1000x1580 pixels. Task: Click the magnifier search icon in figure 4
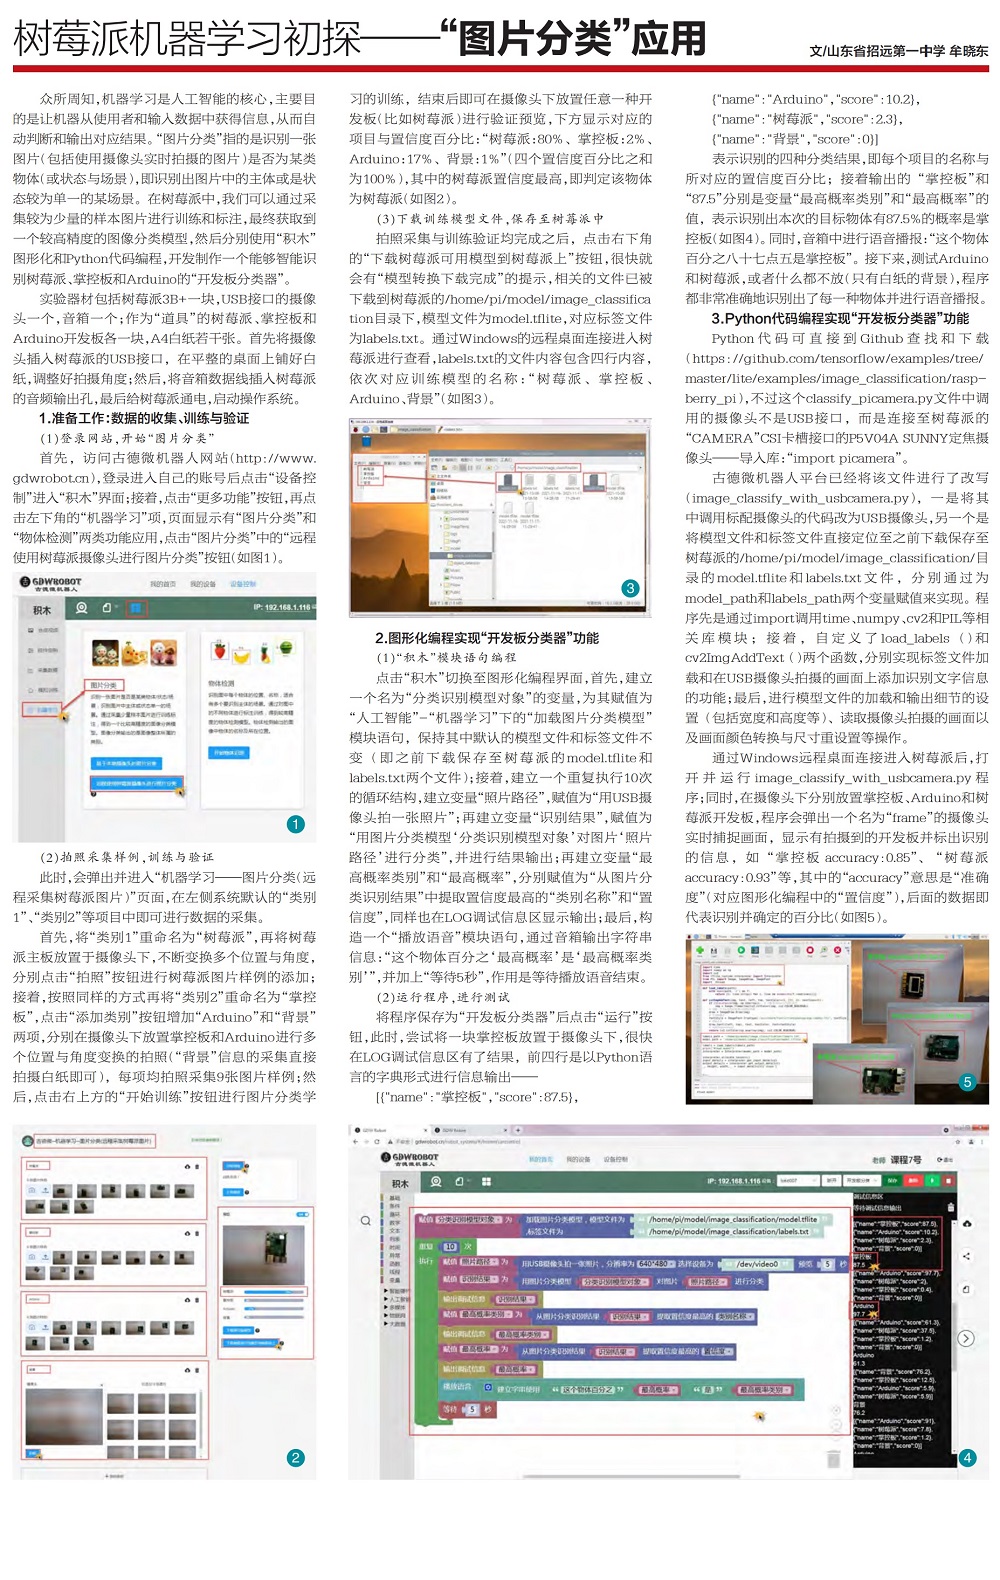coord(366,1221)
